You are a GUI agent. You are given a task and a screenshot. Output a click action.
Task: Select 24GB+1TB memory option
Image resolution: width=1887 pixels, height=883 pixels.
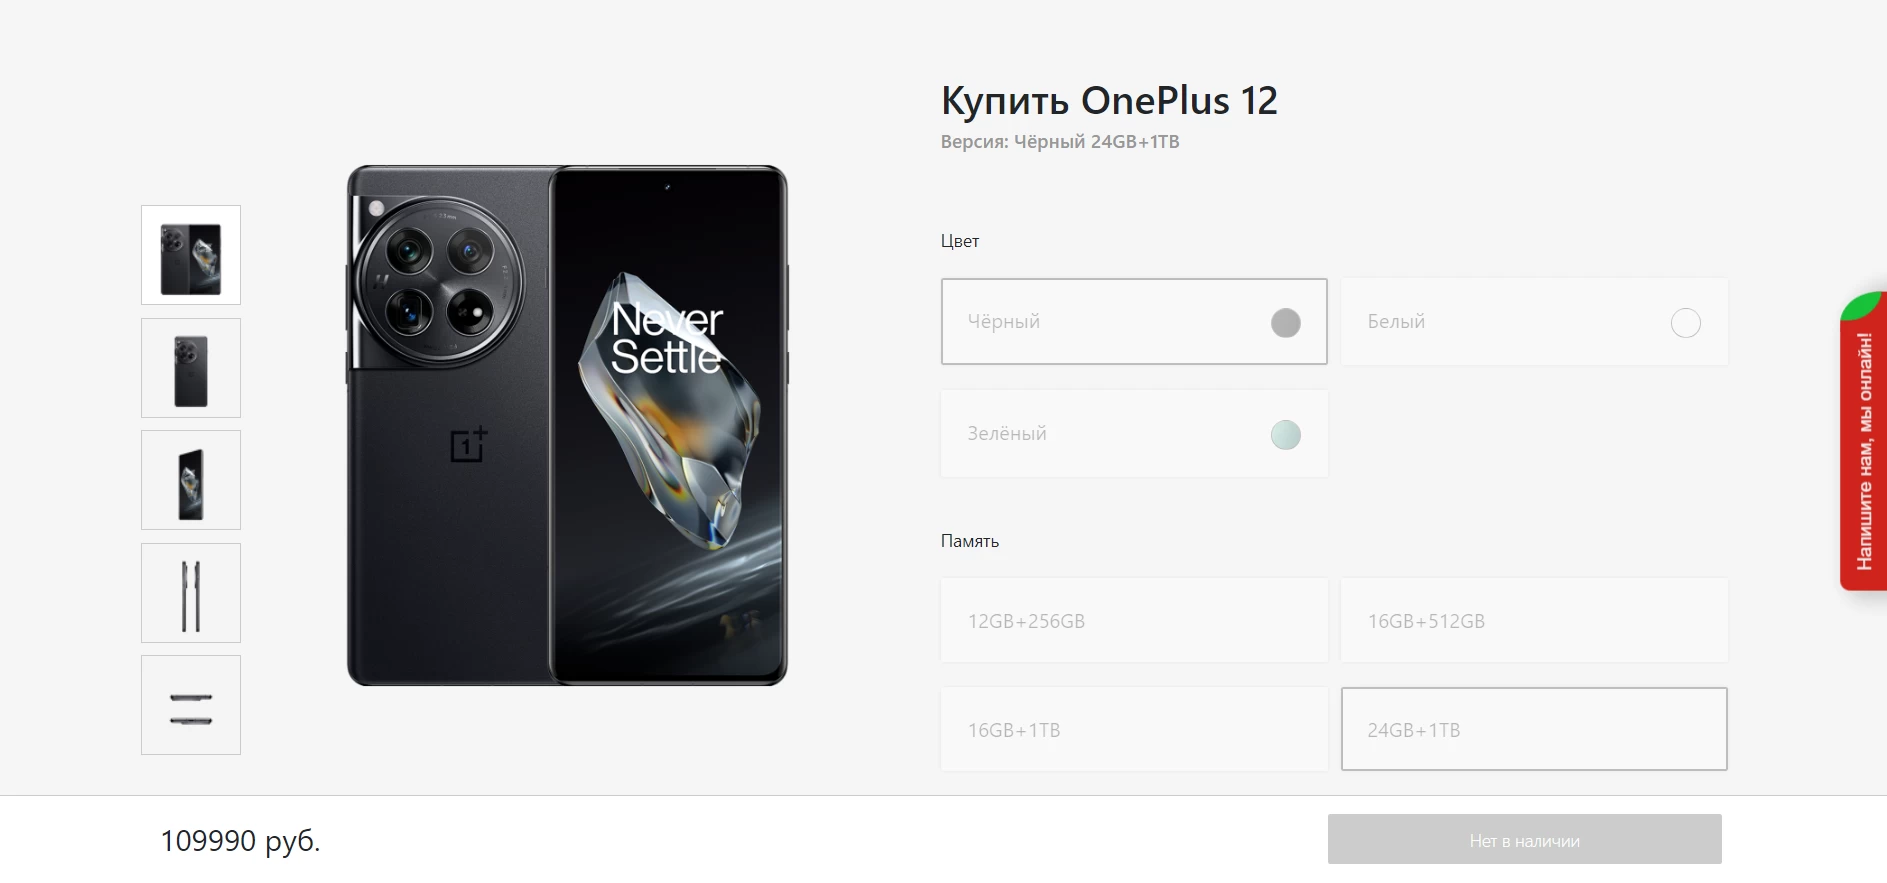pos(1534,729)
